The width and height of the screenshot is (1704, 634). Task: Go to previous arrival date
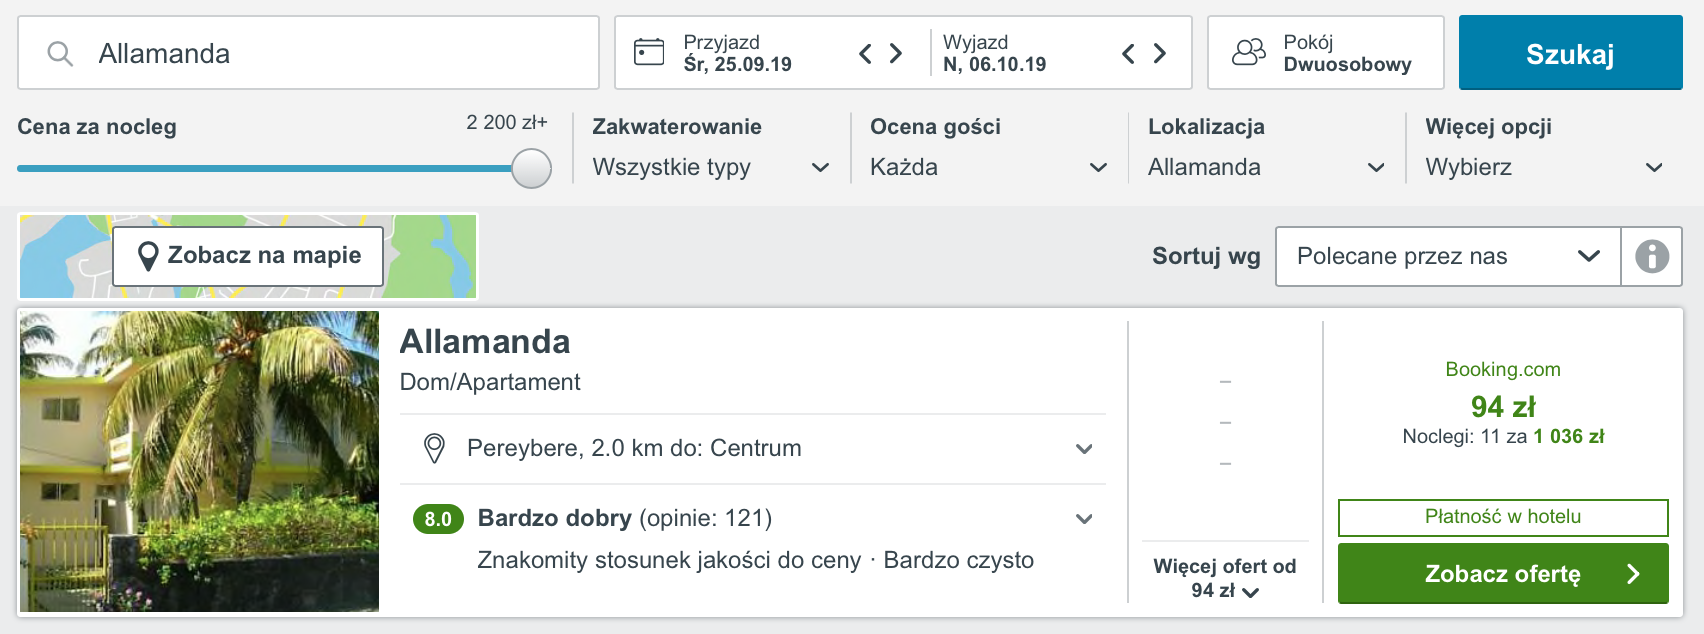[866, 53]
